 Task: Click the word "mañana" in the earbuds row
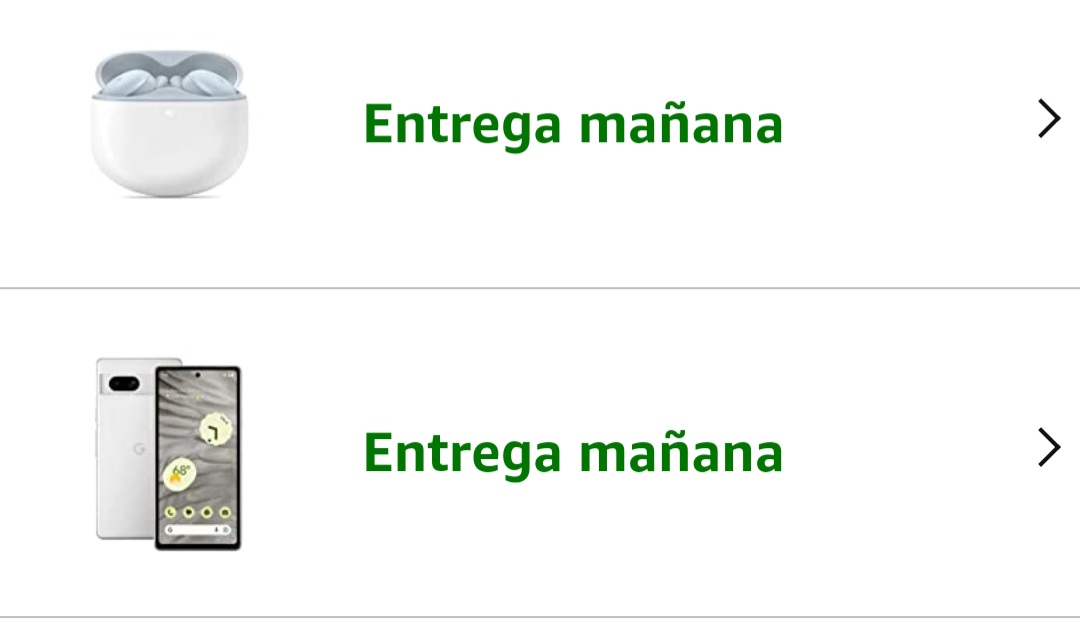[x=681, y=123]
